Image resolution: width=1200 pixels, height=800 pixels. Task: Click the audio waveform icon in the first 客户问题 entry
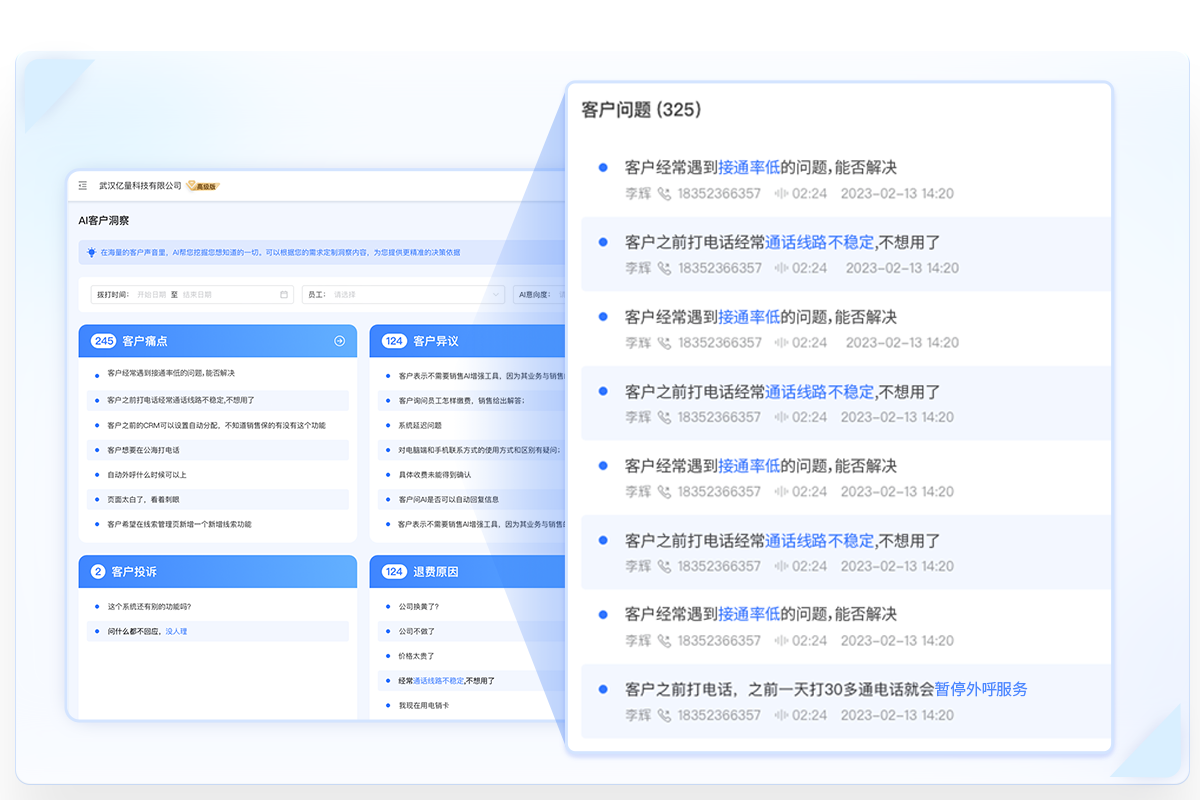pyautogui.click(x=781, y=194)
